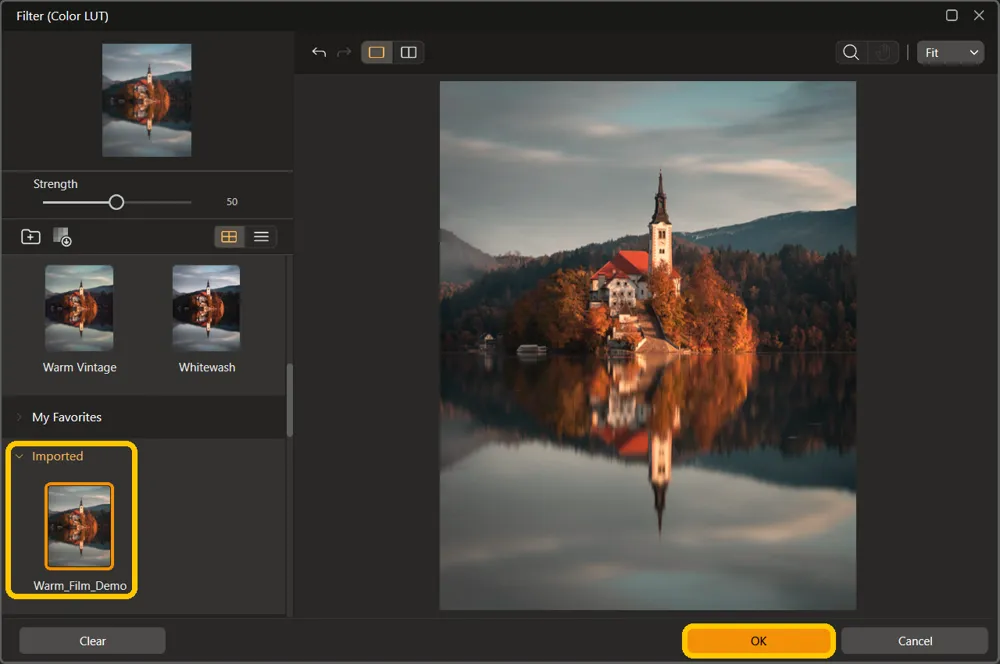
Task: Switch filters to thumbnail grid view
Action: 229,237
